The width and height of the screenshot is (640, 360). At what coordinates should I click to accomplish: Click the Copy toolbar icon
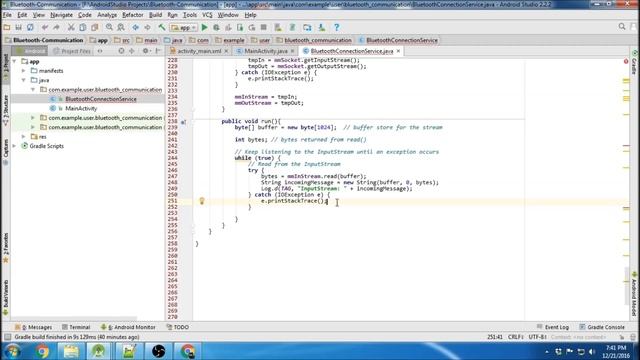[83, 27]
